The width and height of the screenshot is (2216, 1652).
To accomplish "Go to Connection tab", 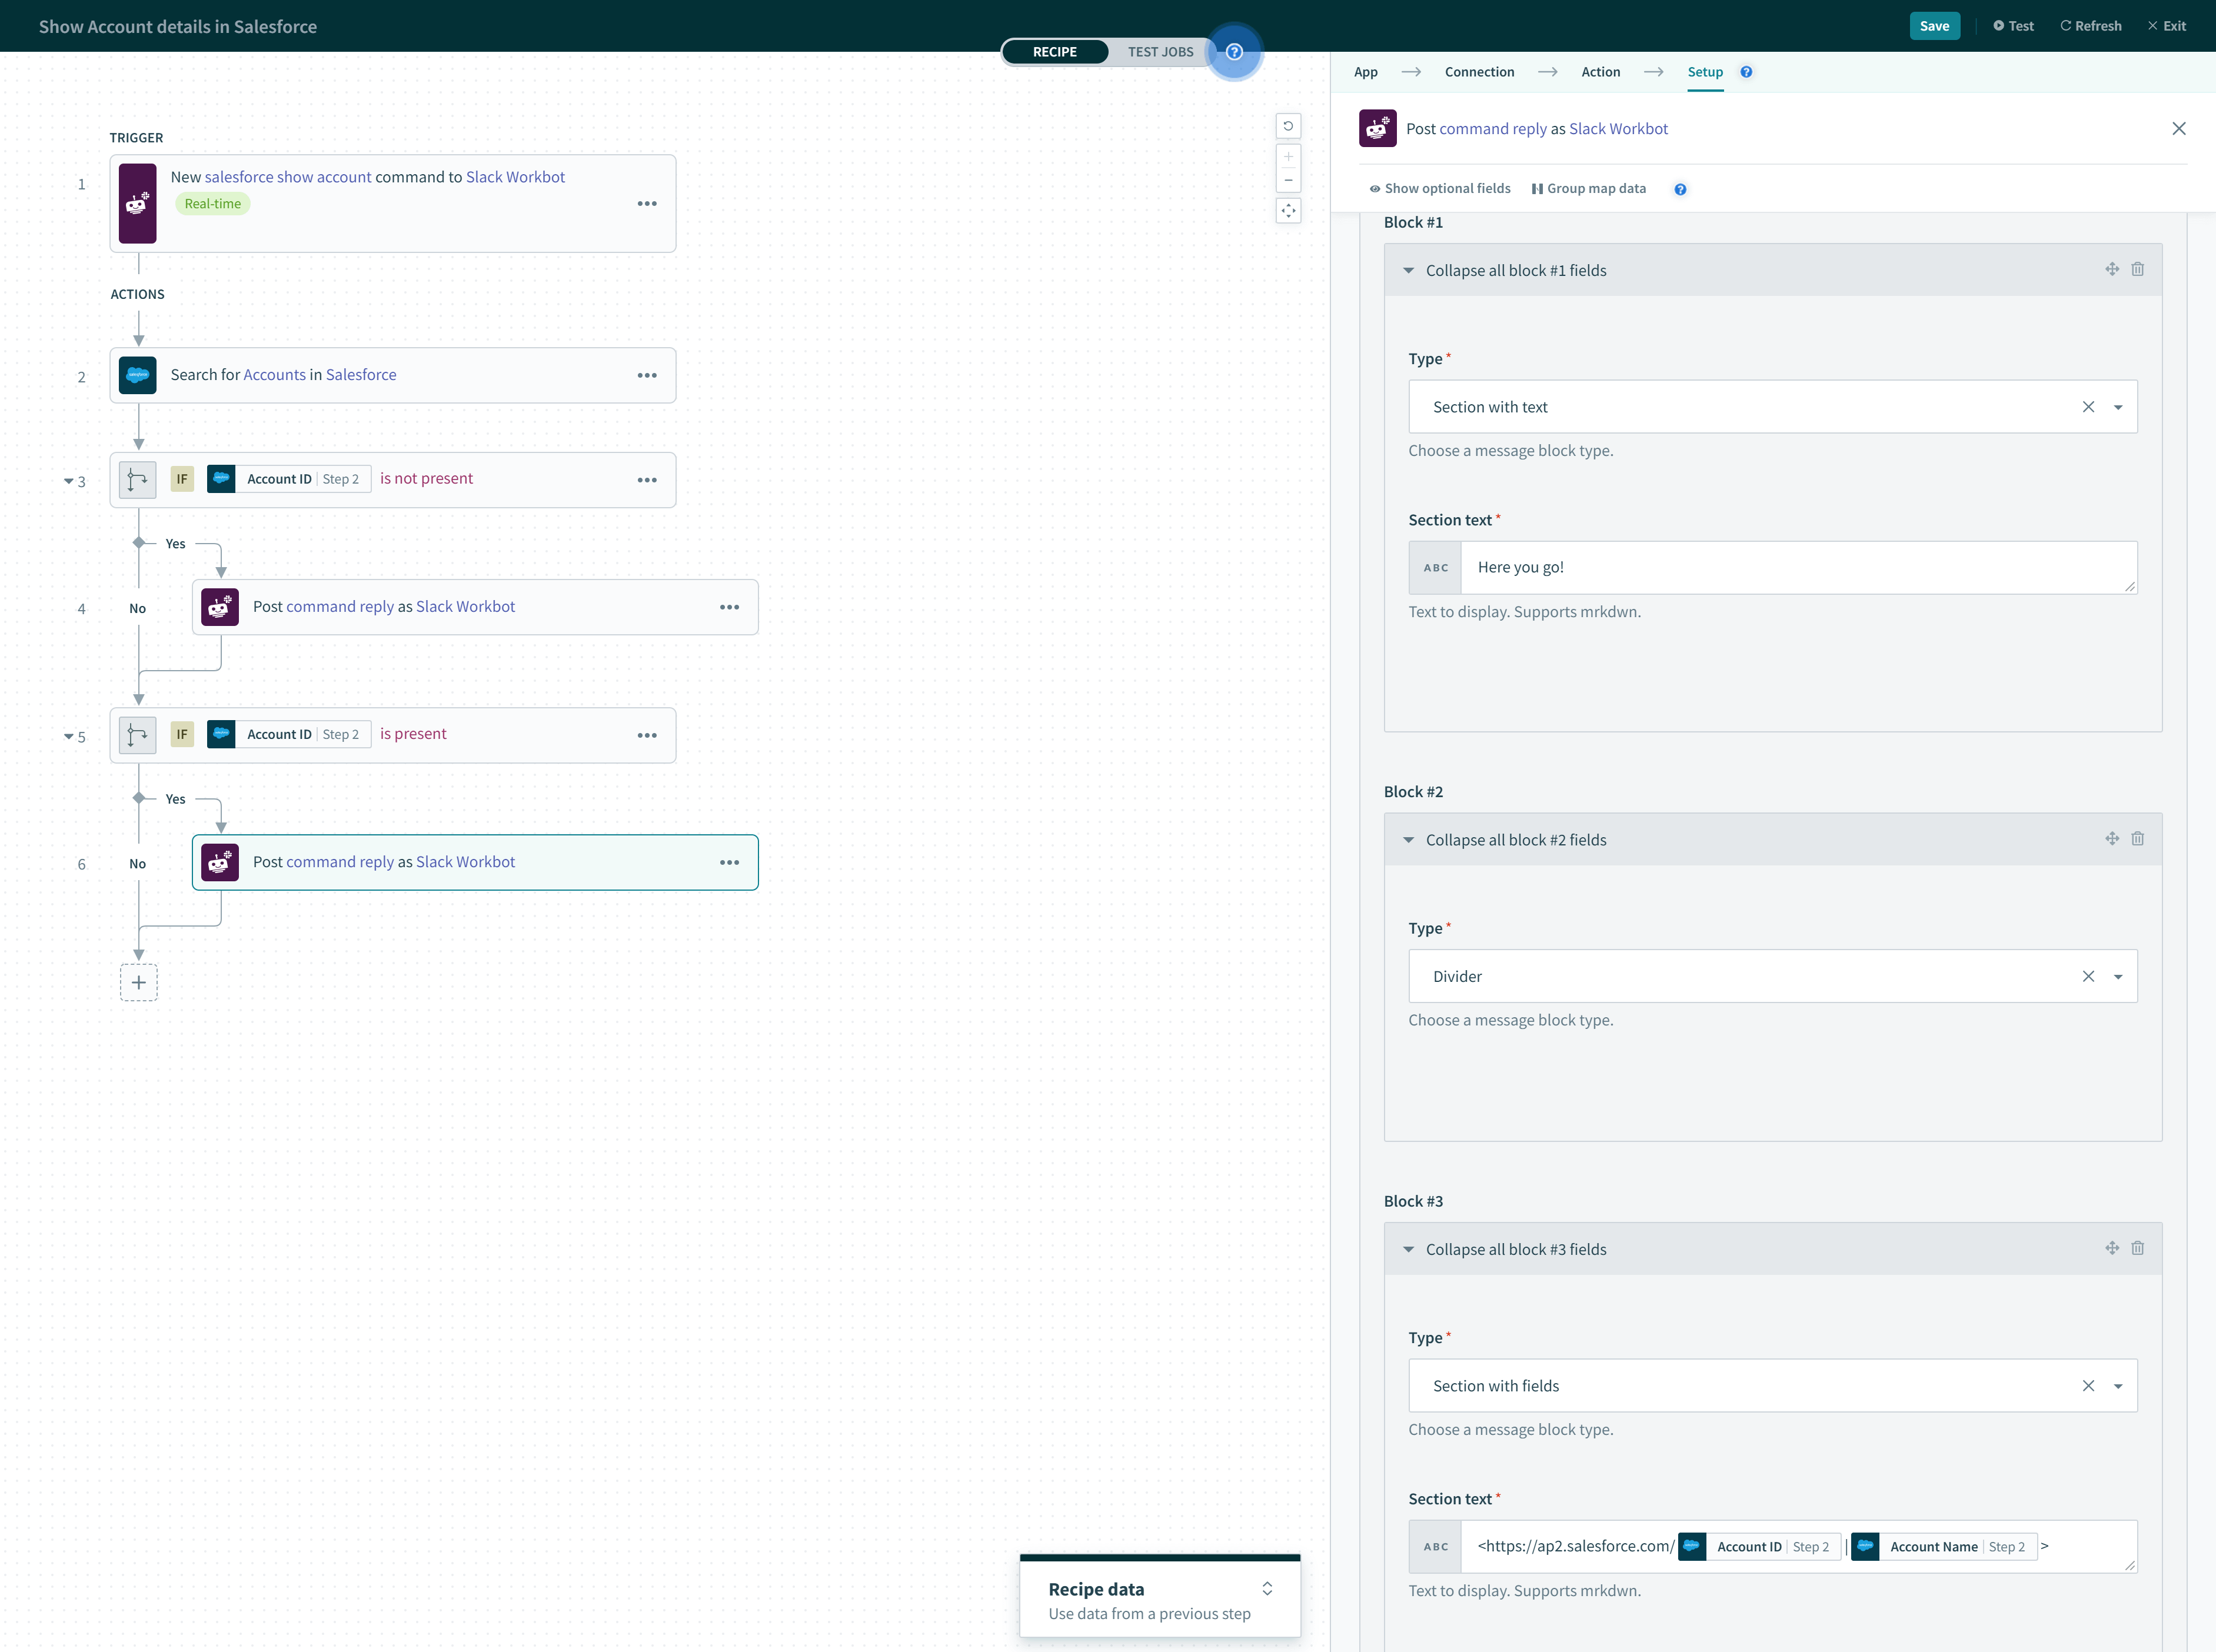I will click(1479, 72).
